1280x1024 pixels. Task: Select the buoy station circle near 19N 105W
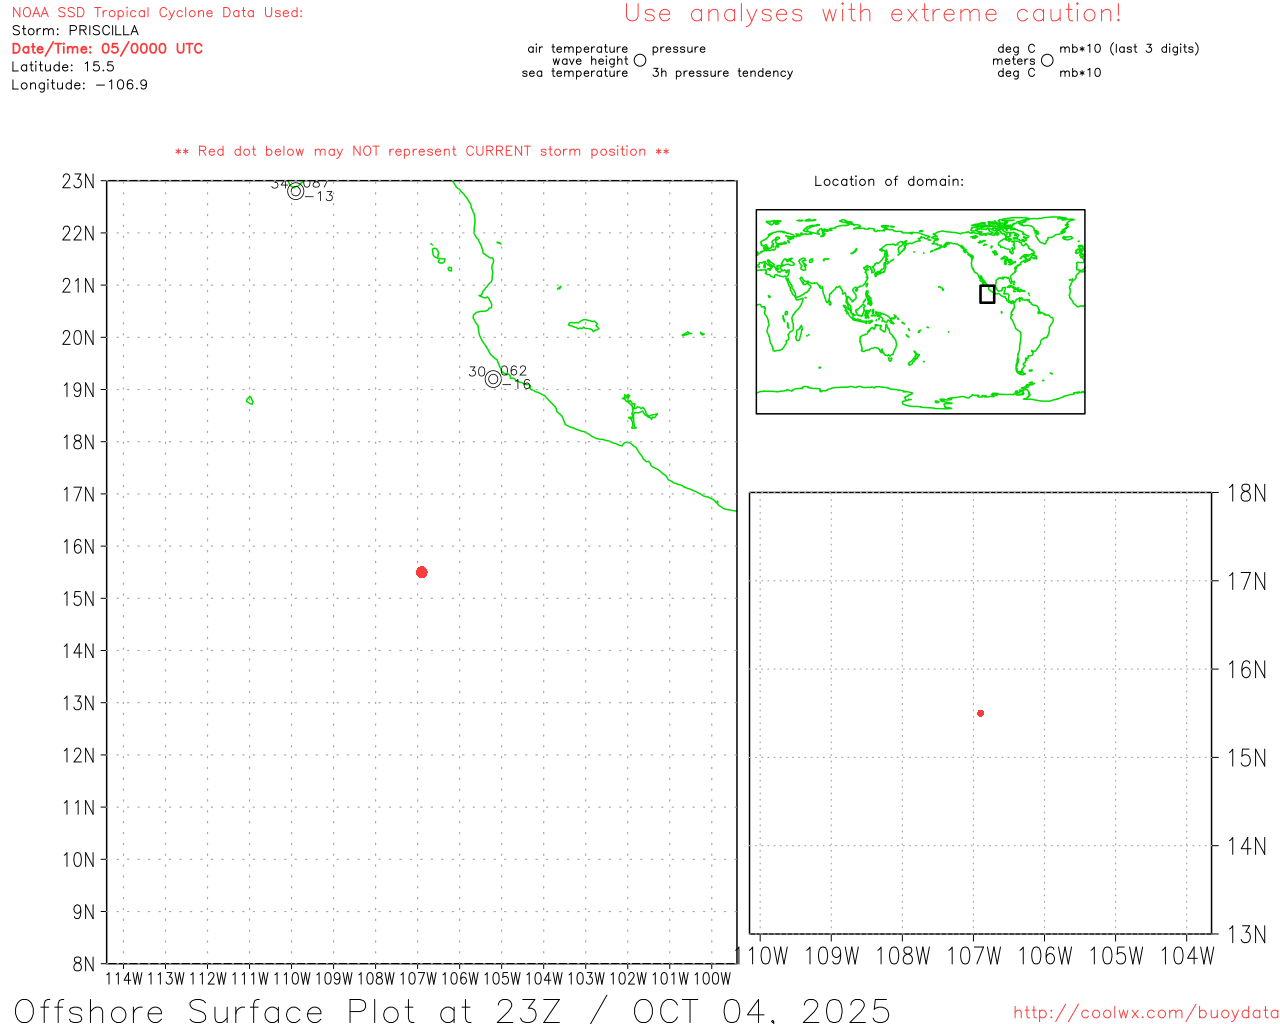click(493, 379)
